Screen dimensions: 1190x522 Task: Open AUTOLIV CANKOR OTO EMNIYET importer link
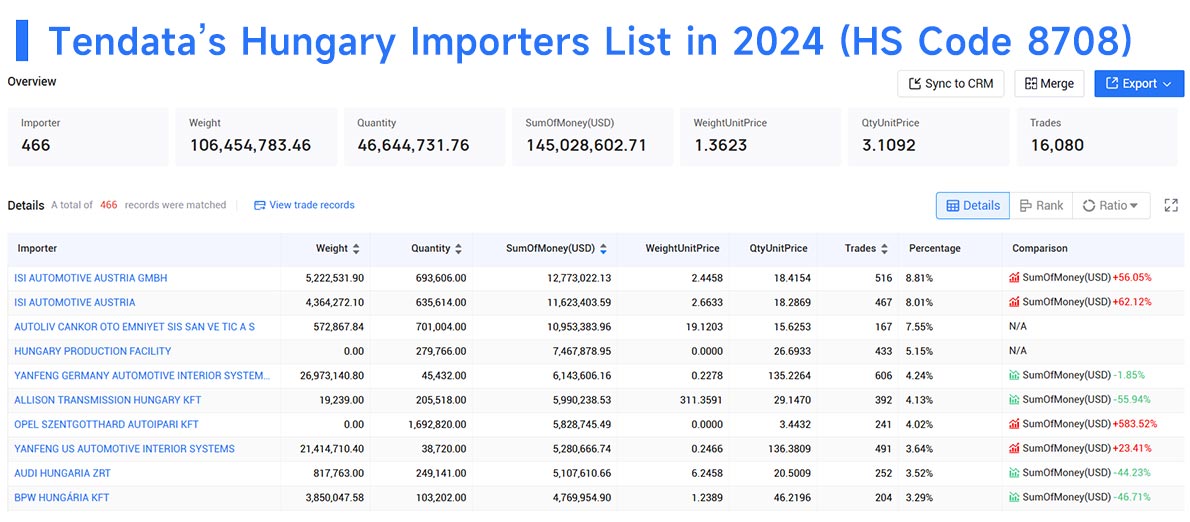coord(134,327)
